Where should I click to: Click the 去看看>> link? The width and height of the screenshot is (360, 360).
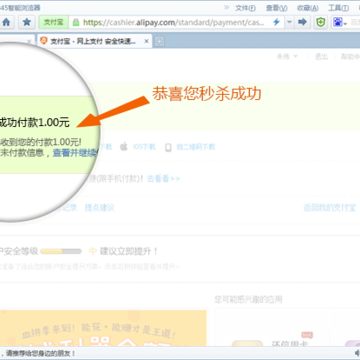point(163,179)
